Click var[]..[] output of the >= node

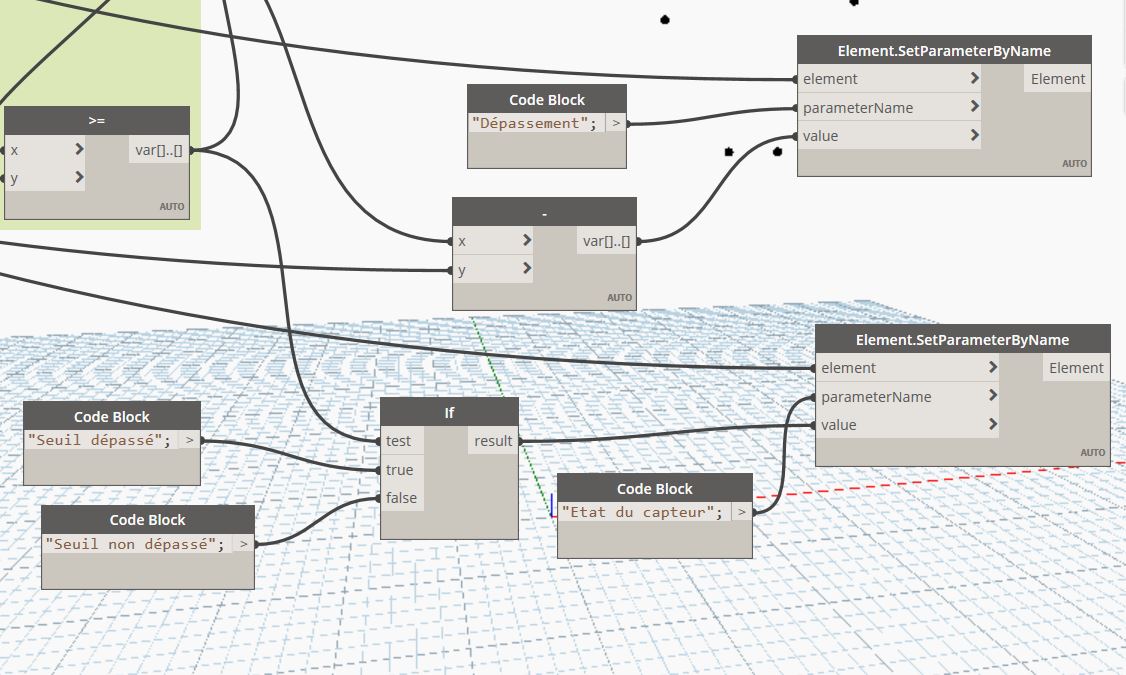159,150
